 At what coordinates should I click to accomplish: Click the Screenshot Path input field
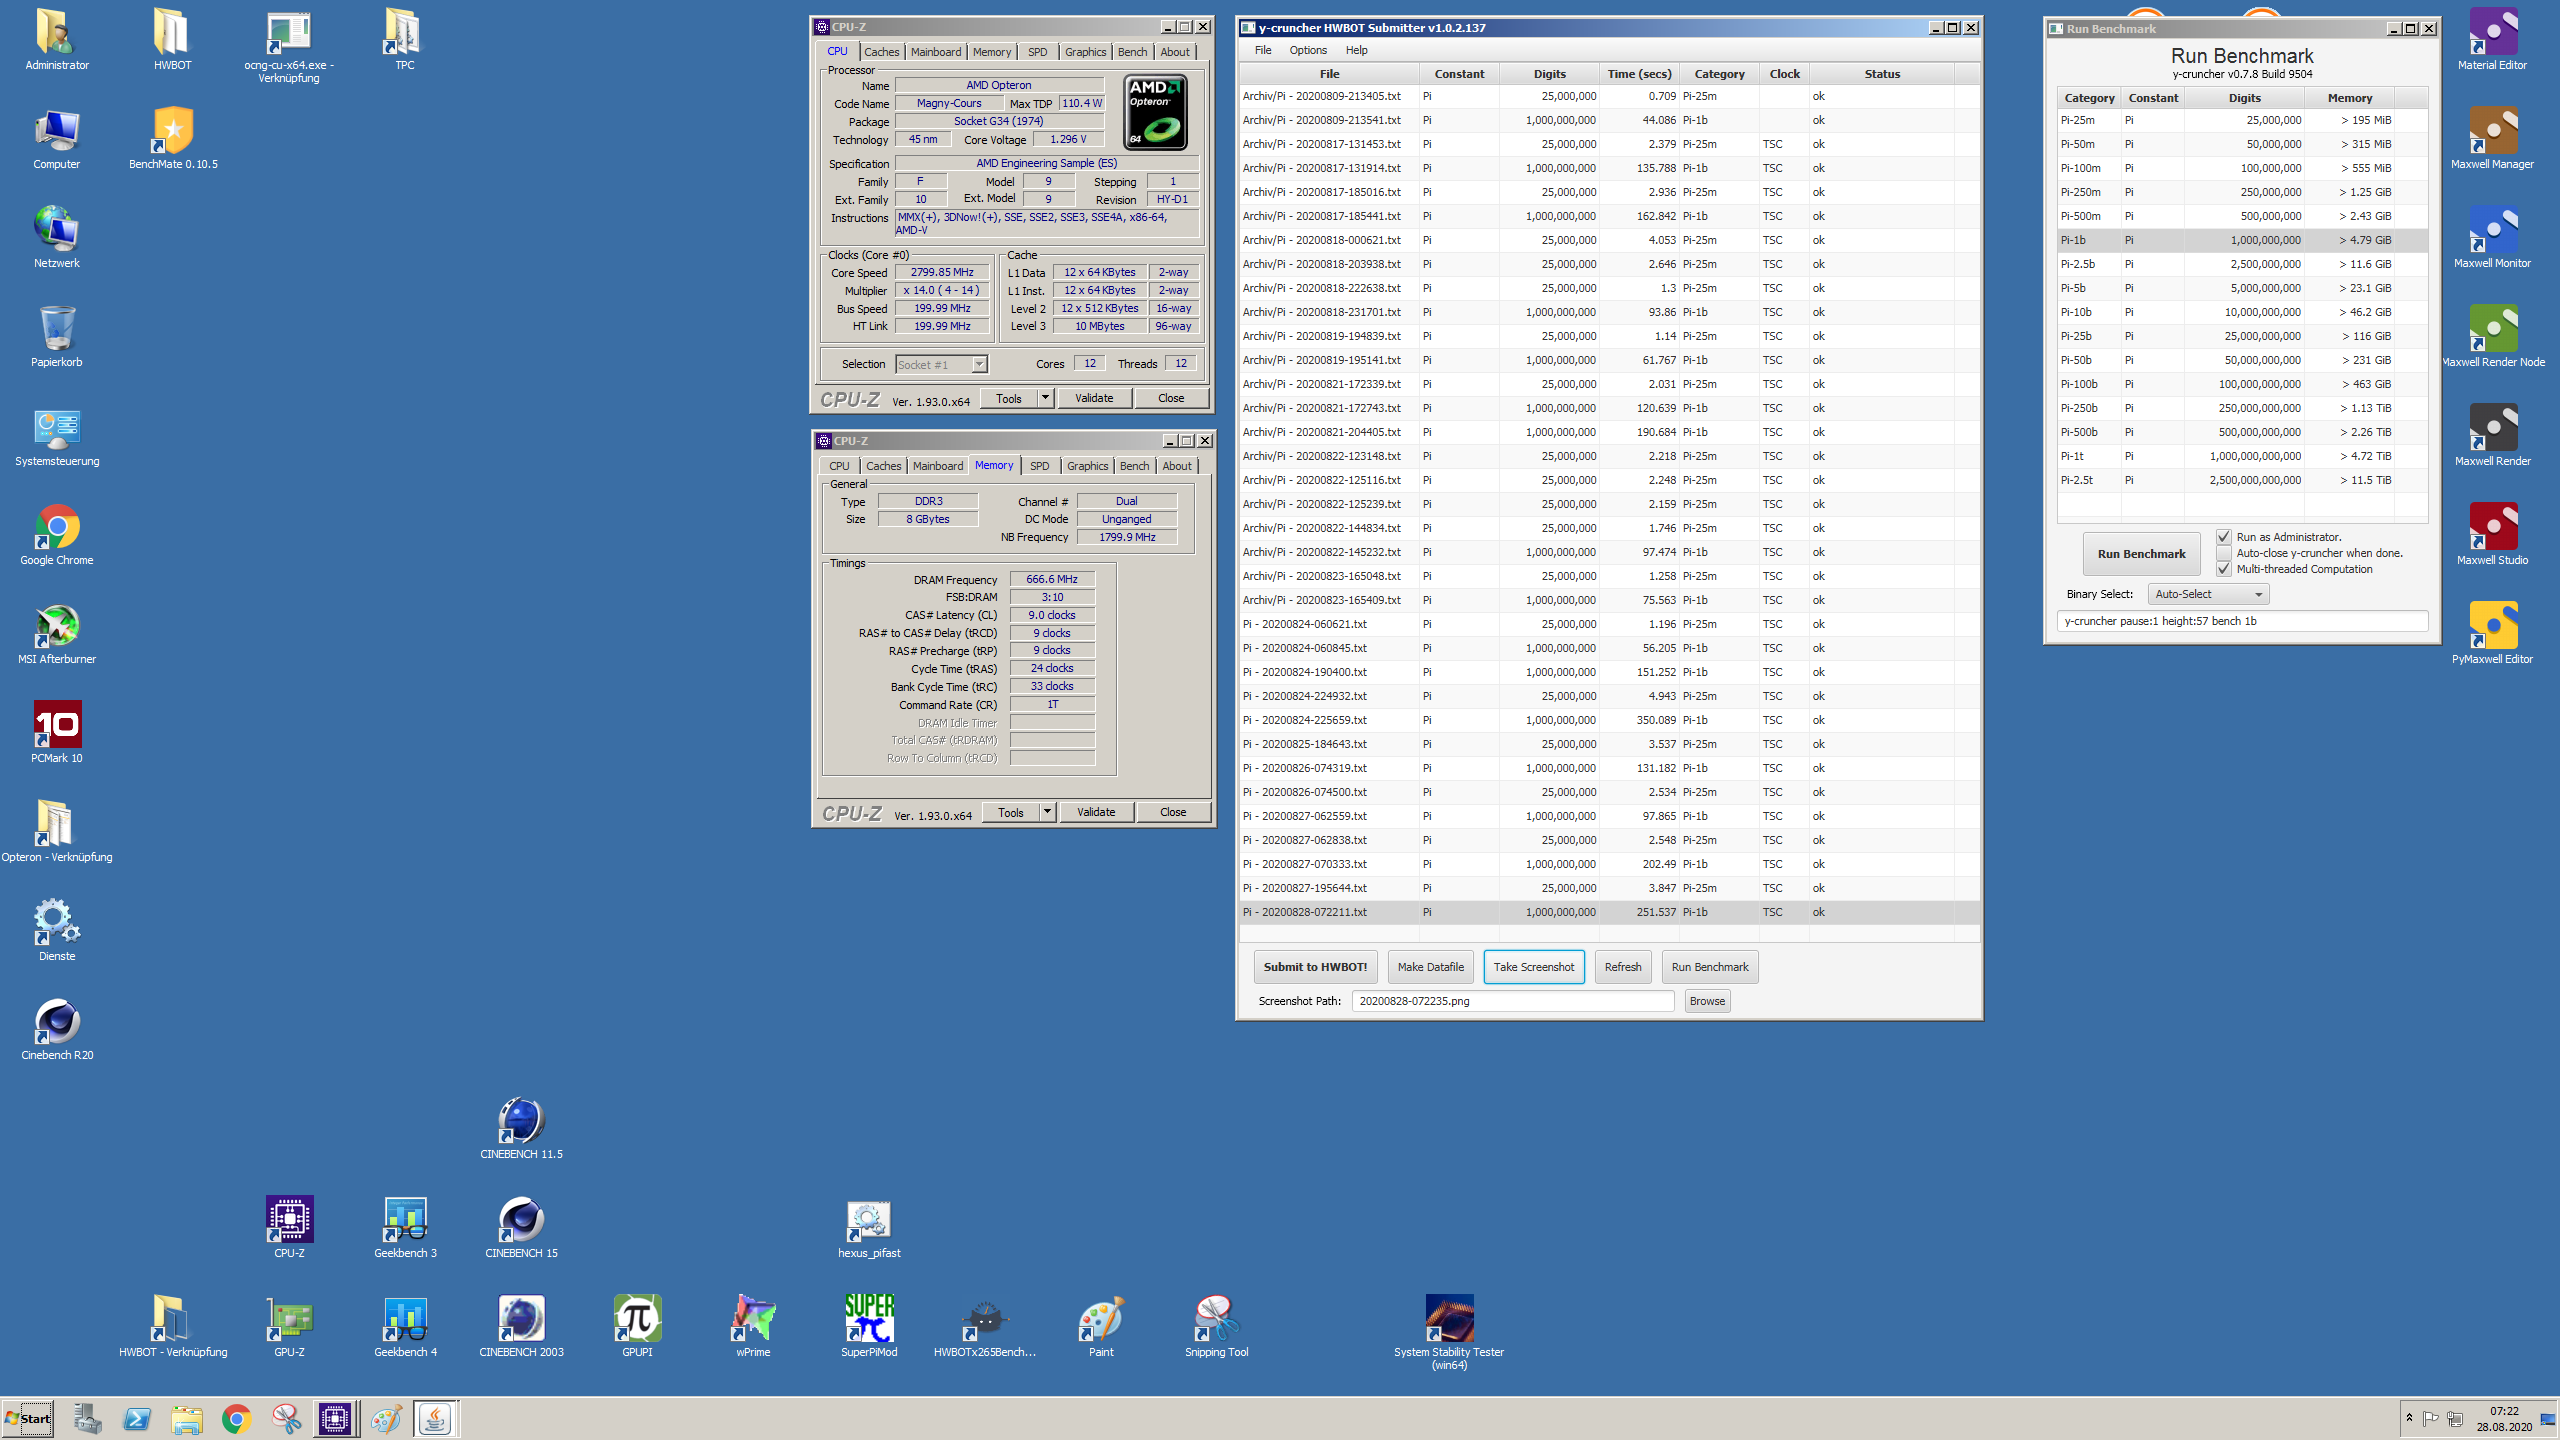(x=1512, y=1001)
